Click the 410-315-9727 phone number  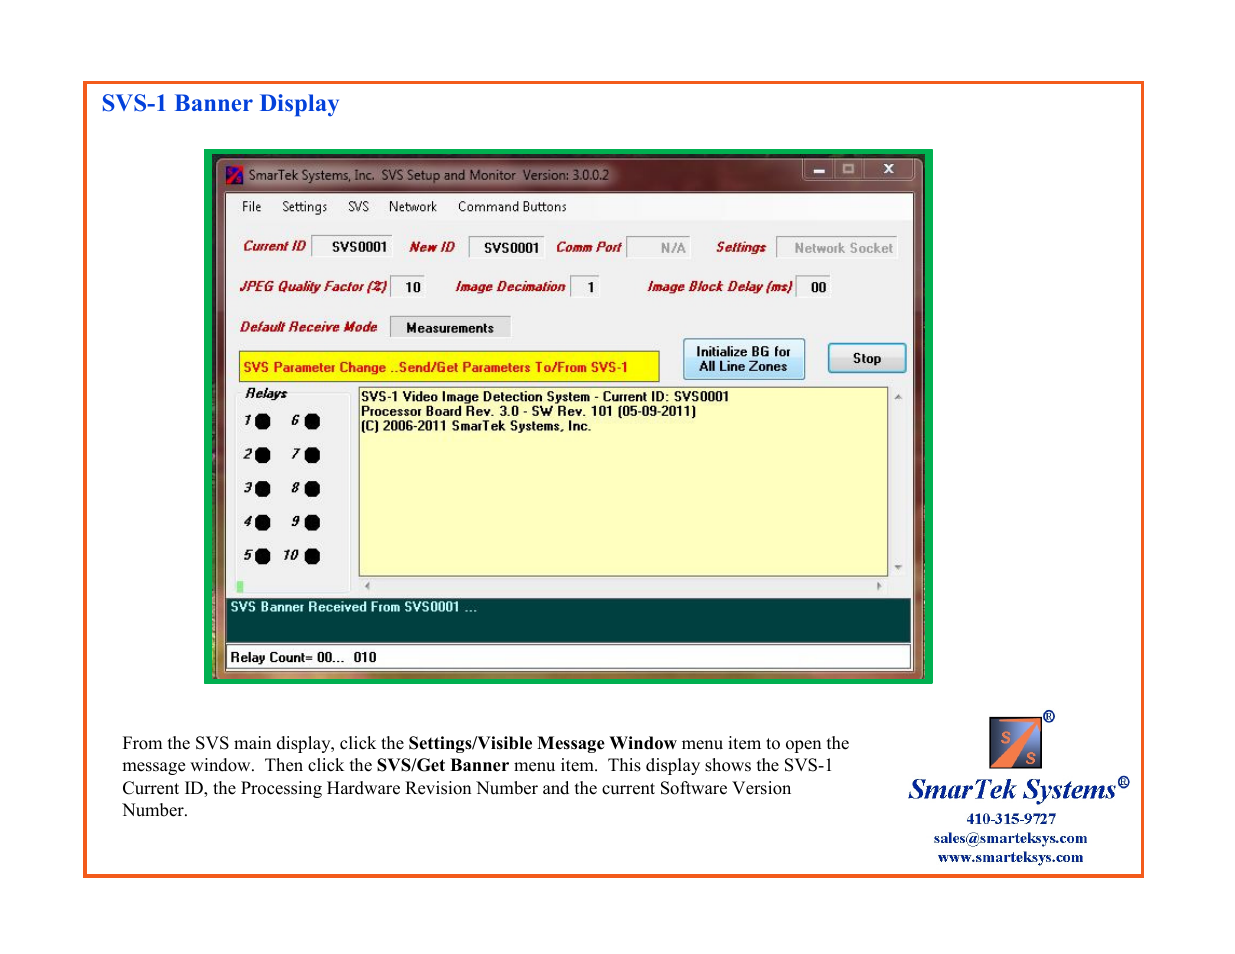[1011, 819]
